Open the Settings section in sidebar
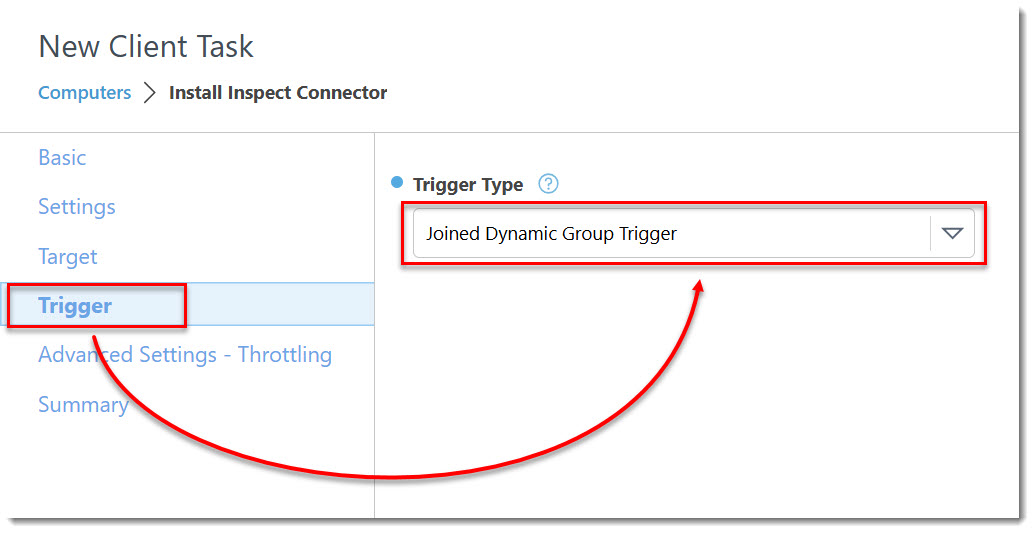This screenshot has height=533, width=1034. point(76,207)
